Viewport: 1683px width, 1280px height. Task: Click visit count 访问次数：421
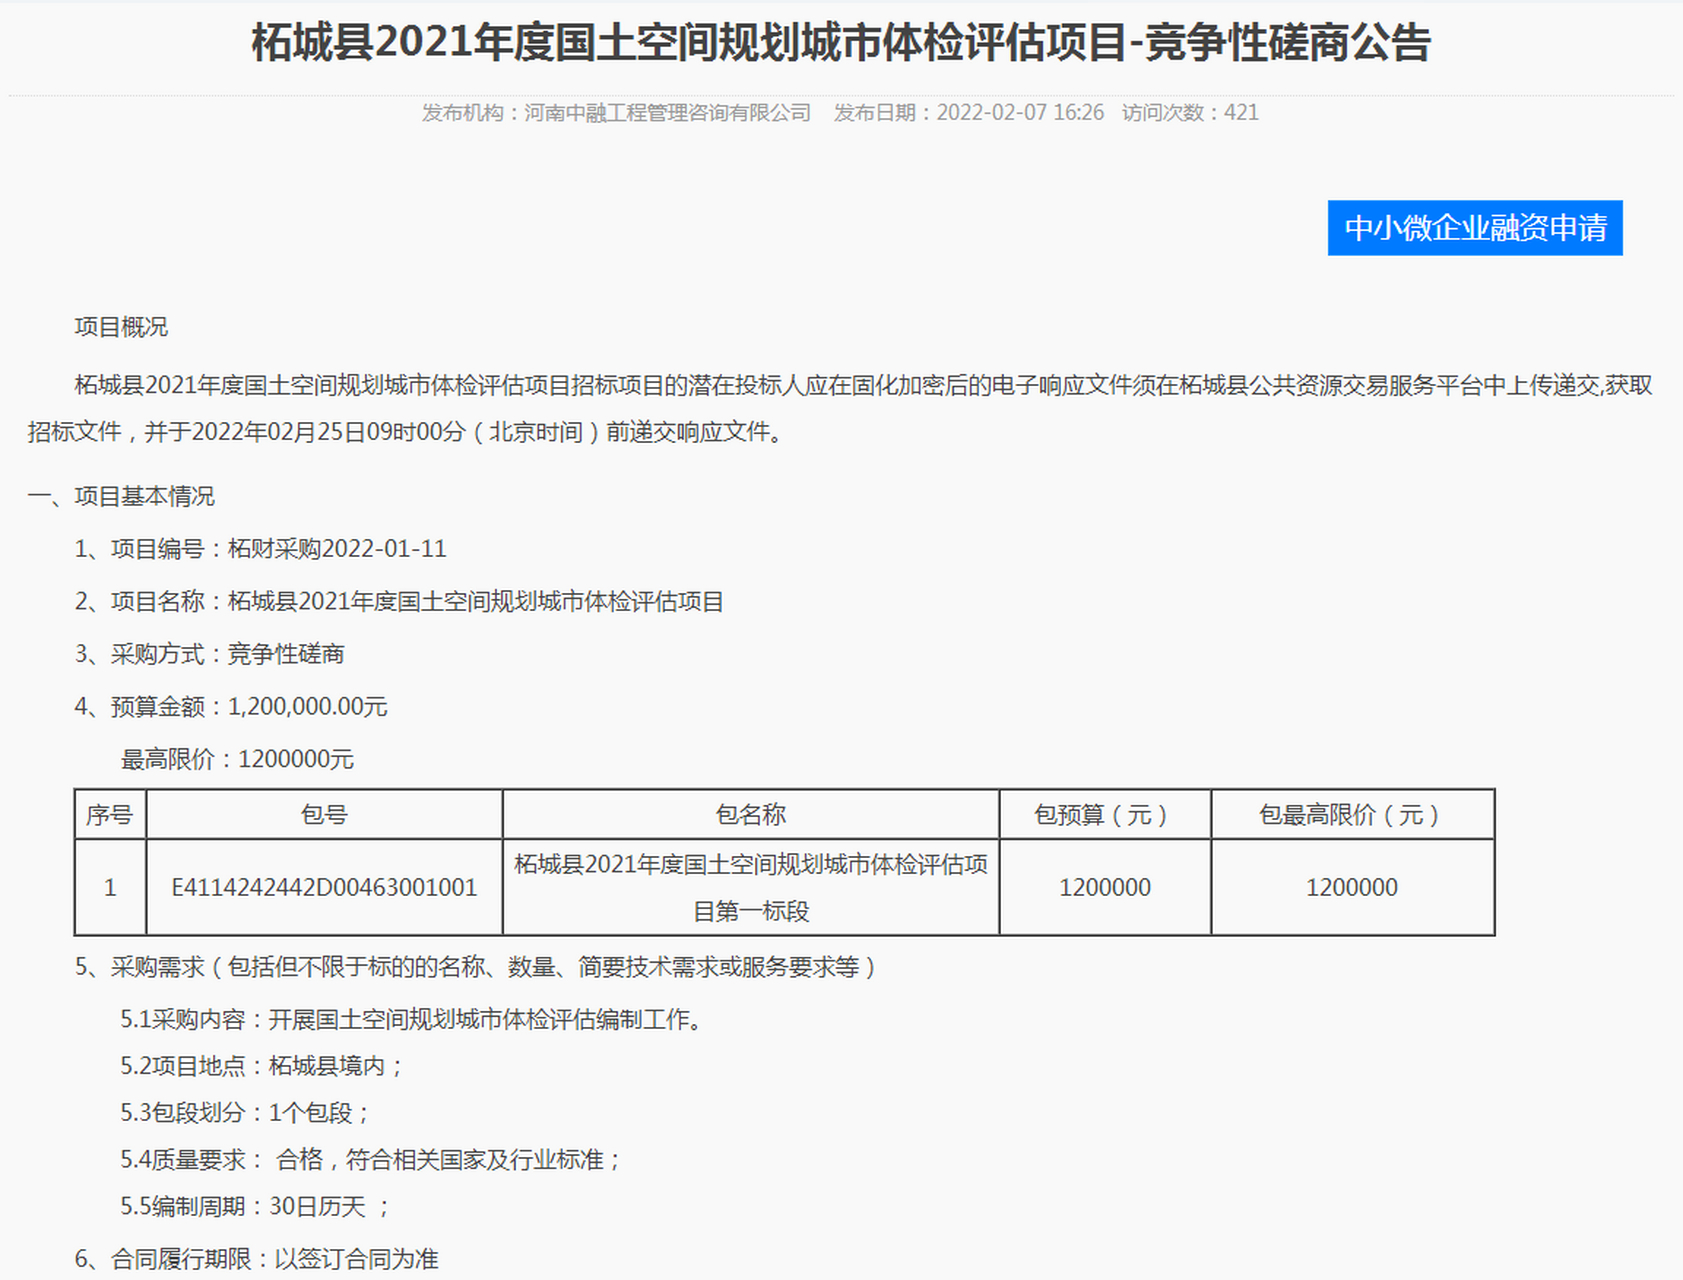(1190, 113)
